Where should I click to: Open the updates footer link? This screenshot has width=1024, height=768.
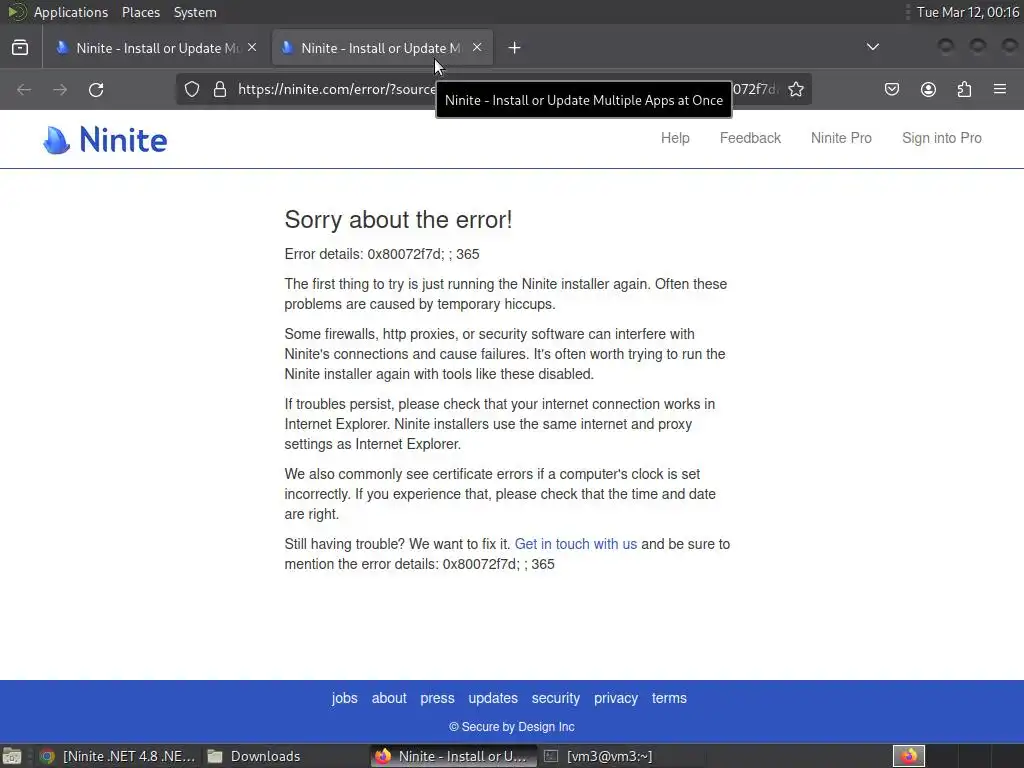[493, 698]
